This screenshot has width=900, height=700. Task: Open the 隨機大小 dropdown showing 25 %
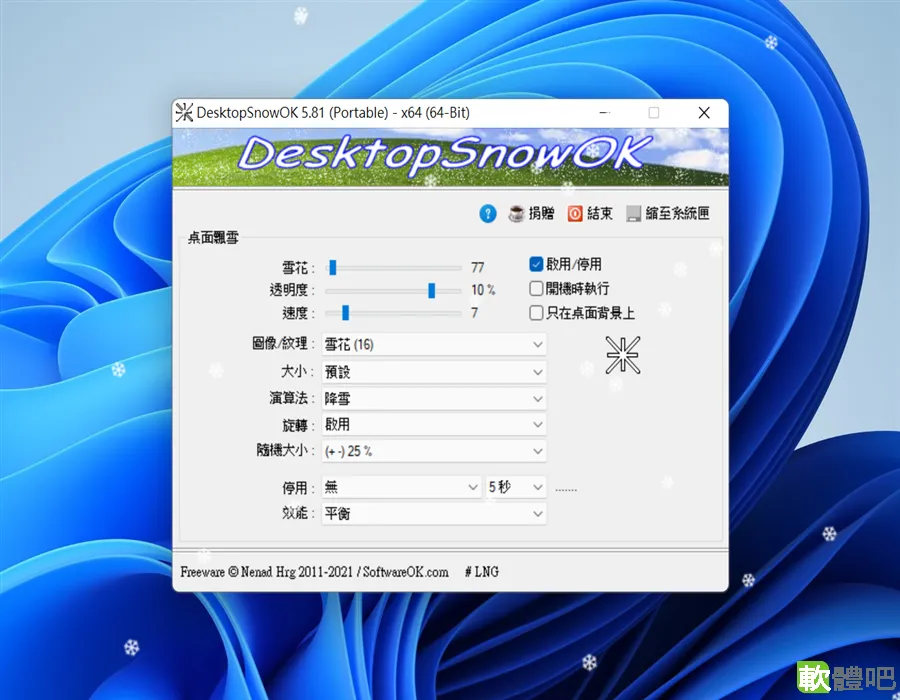pos(434,451)
